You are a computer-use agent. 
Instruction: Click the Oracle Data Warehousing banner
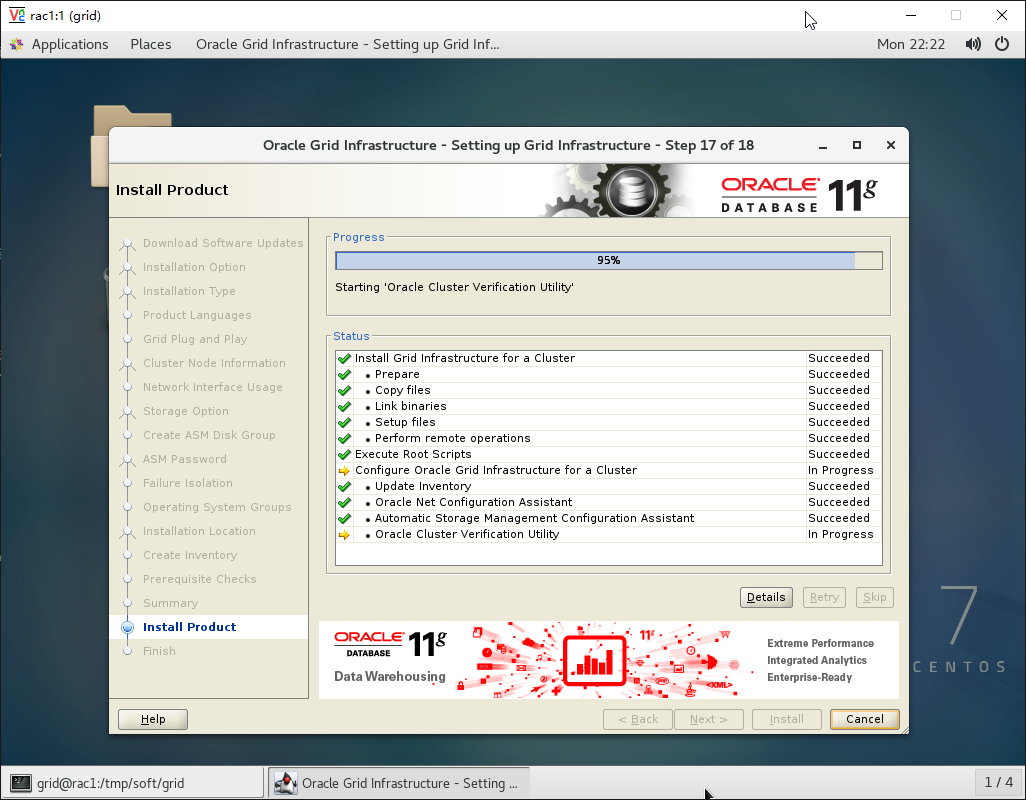point(609,660)
